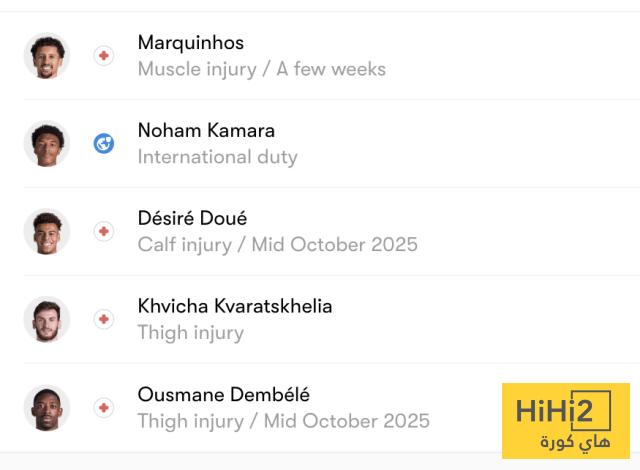Click Khvicha Kvaratskhelia's player avatar photo
Screen dimensions: 640x470
[46, 320]
